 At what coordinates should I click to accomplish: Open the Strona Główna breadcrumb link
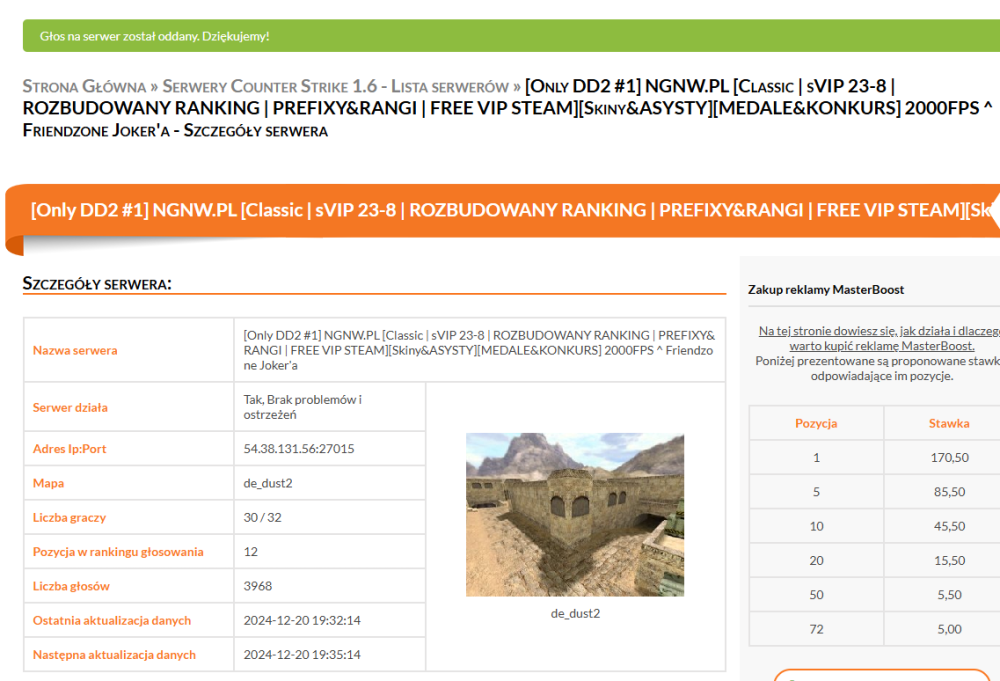tap(84, 86)
